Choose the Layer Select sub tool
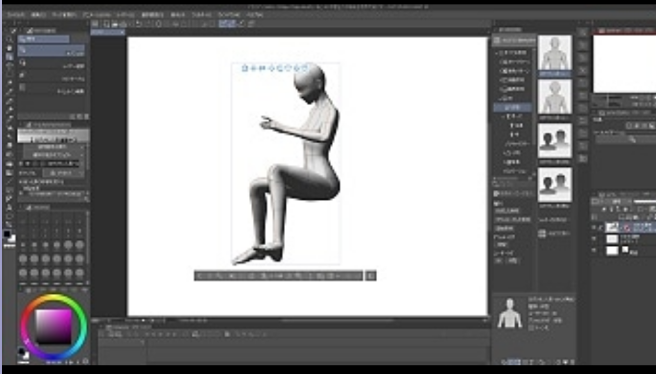Viewport: 656px width, 374px height. 51,66
